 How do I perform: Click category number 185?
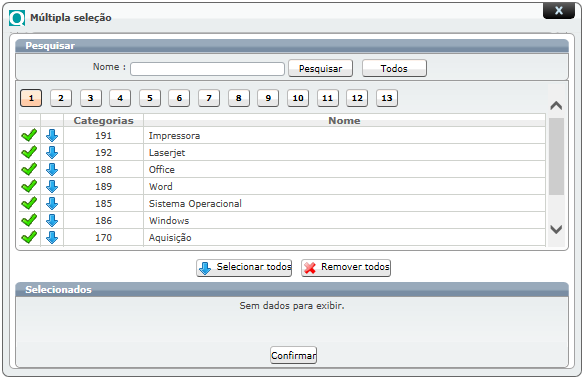[x=103, y=204]
